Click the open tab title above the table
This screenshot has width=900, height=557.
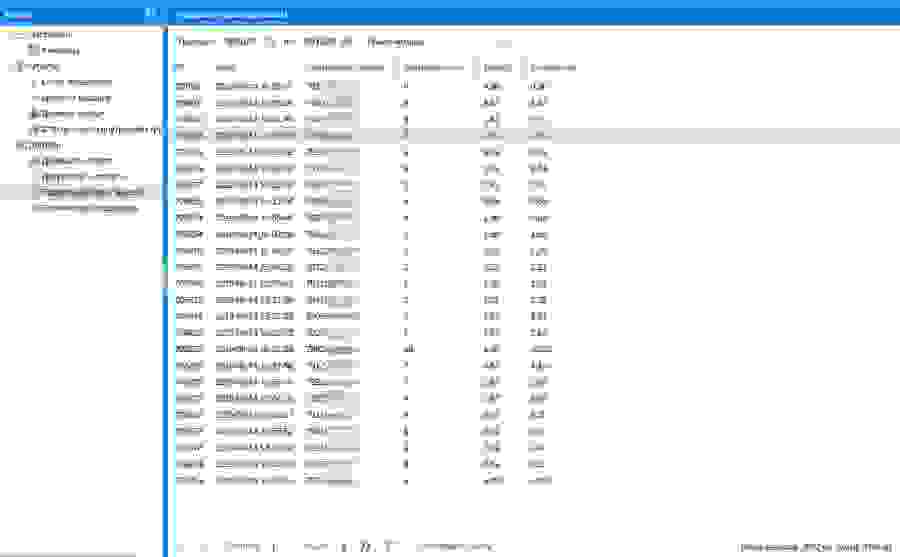click(232, 14)
